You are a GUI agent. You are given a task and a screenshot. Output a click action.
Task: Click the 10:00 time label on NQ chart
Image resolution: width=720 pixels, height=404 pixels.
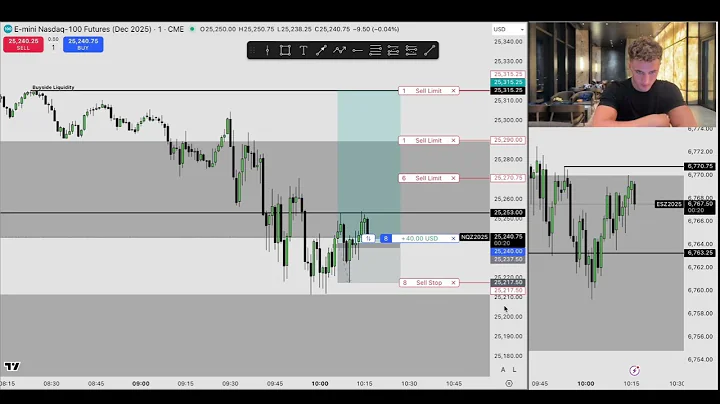pos(320,383)
